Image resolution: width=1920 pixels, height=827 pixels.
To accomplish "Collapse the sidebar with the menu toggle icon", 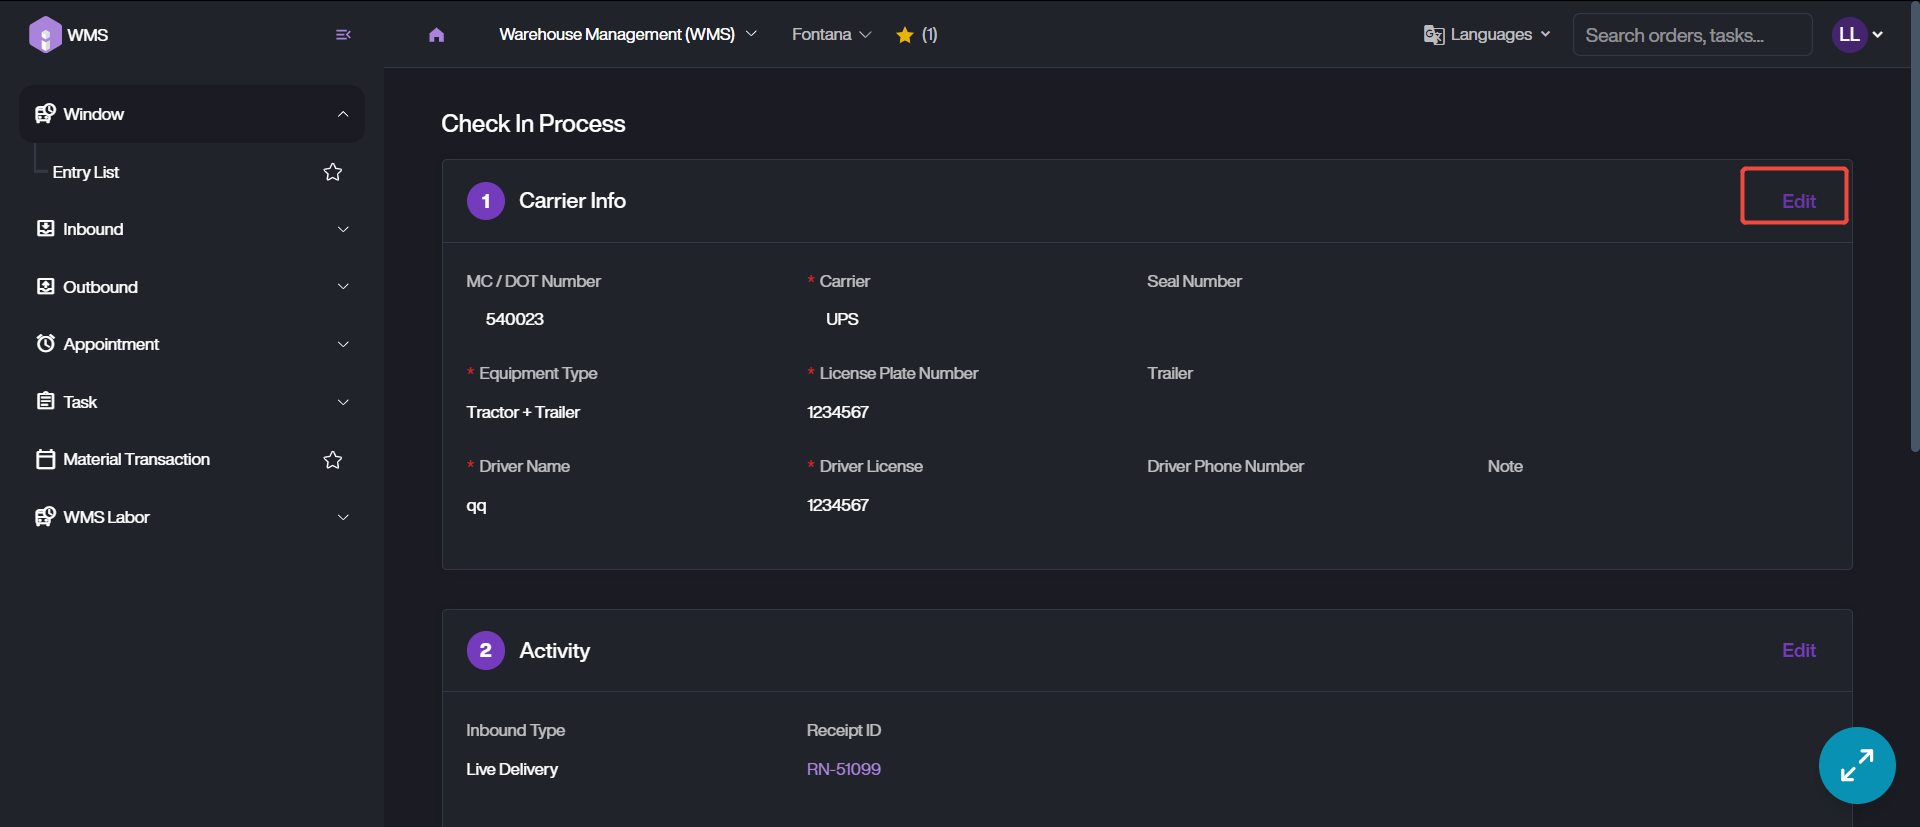I will click(343, 35).
